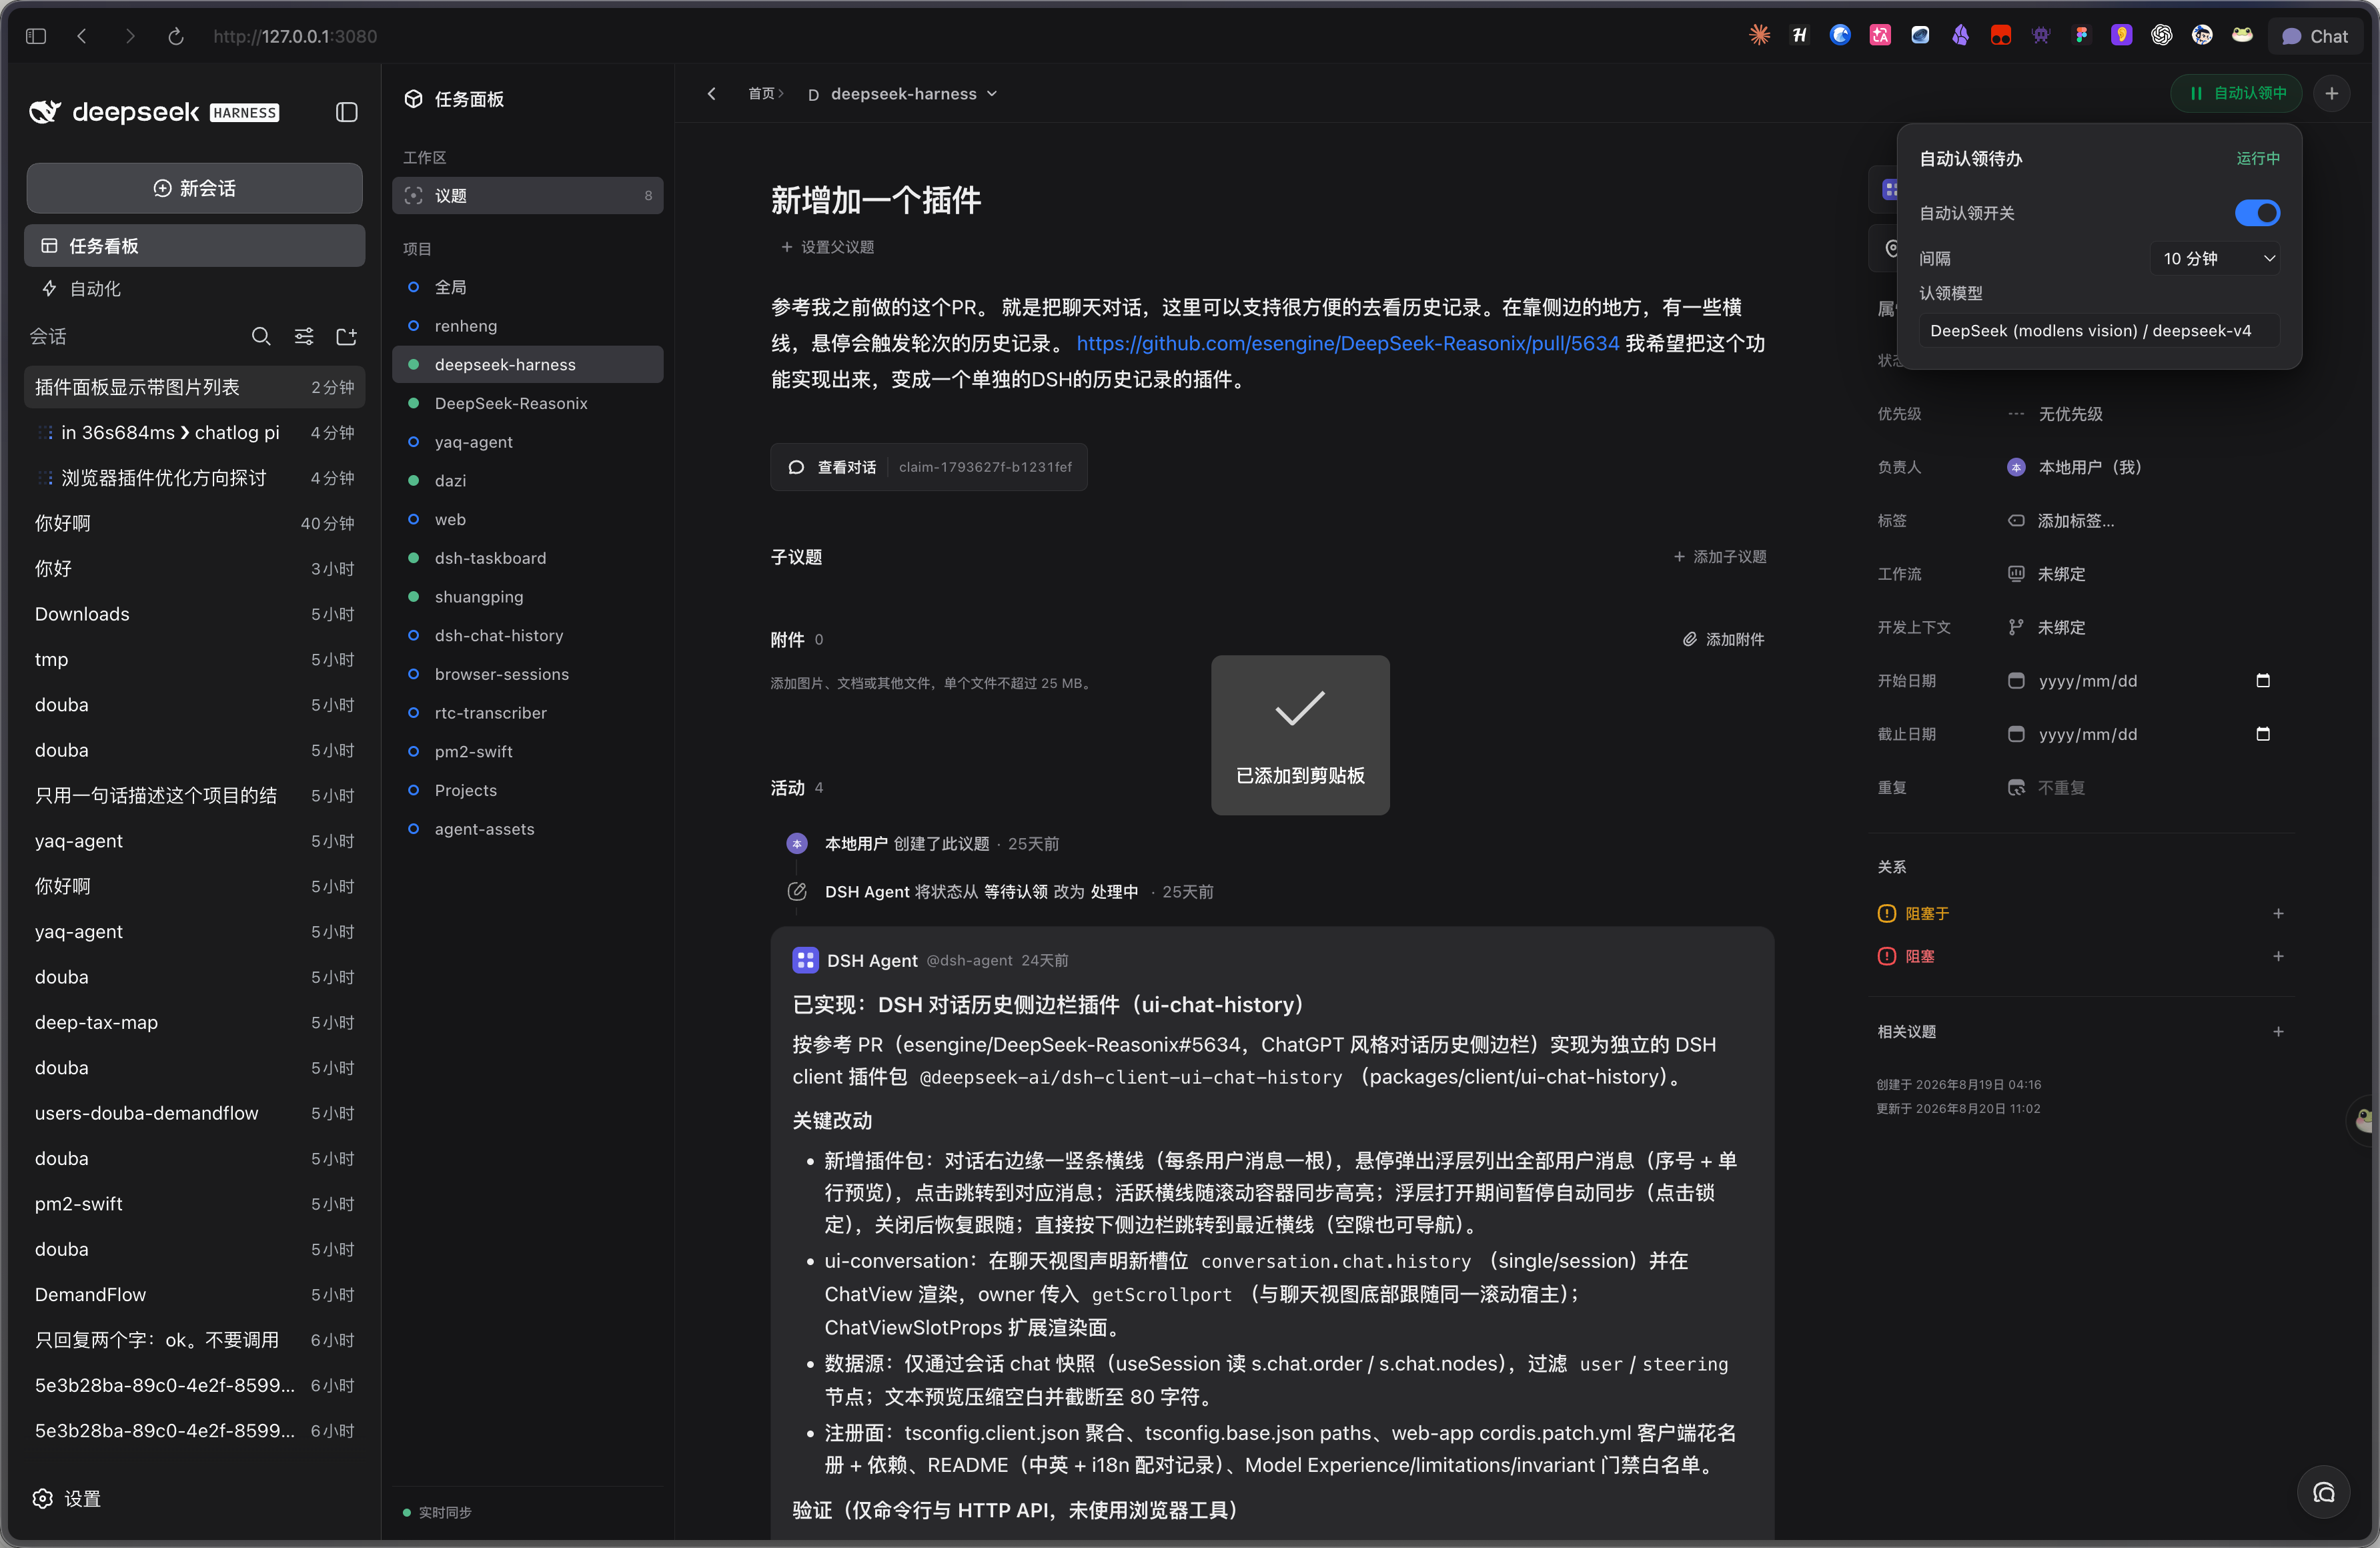Select project 全局 in project list
The width and height of the screenshot is (2380, 1548).
click(527, 287)
